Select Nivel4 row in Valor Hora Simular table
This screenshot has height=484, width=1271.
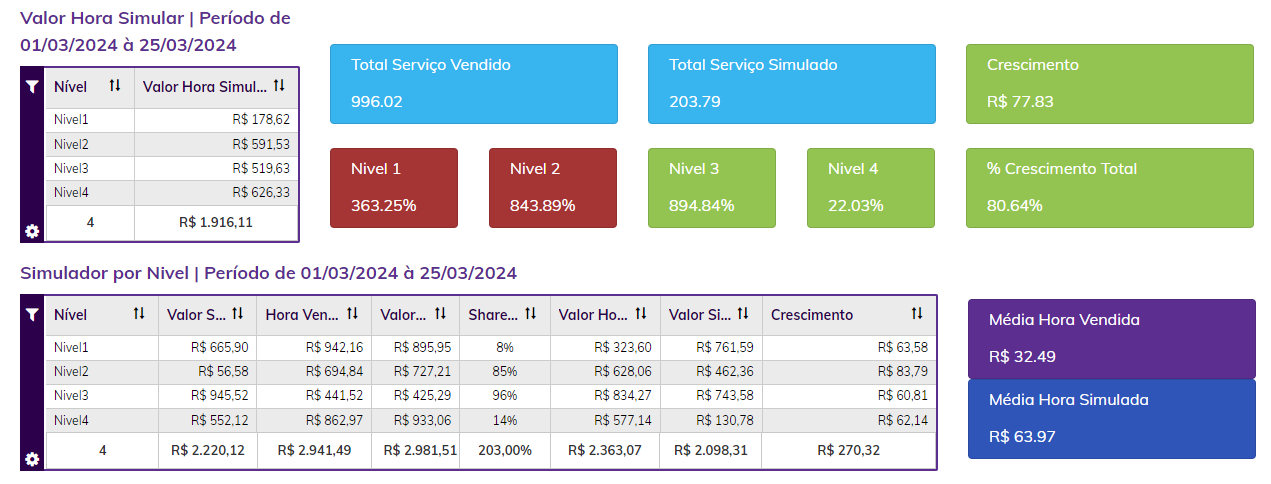click(160, 192)
